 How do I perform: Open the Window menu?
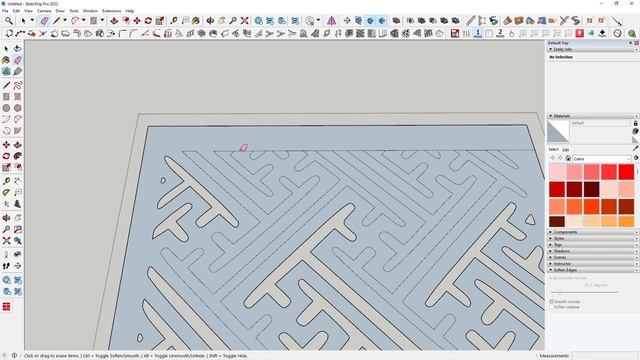coord(90,11)
